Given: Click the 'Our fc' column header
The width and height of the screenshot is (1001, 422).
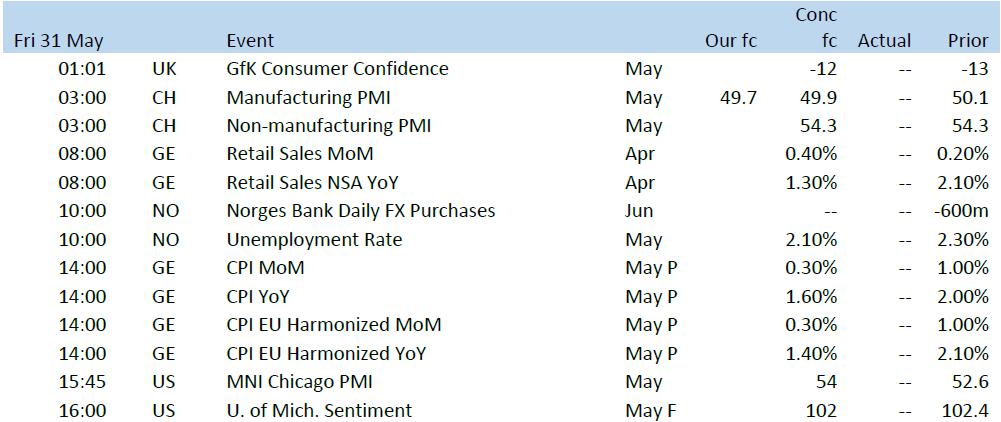Looking at the screenshot, I should [731, 41].
